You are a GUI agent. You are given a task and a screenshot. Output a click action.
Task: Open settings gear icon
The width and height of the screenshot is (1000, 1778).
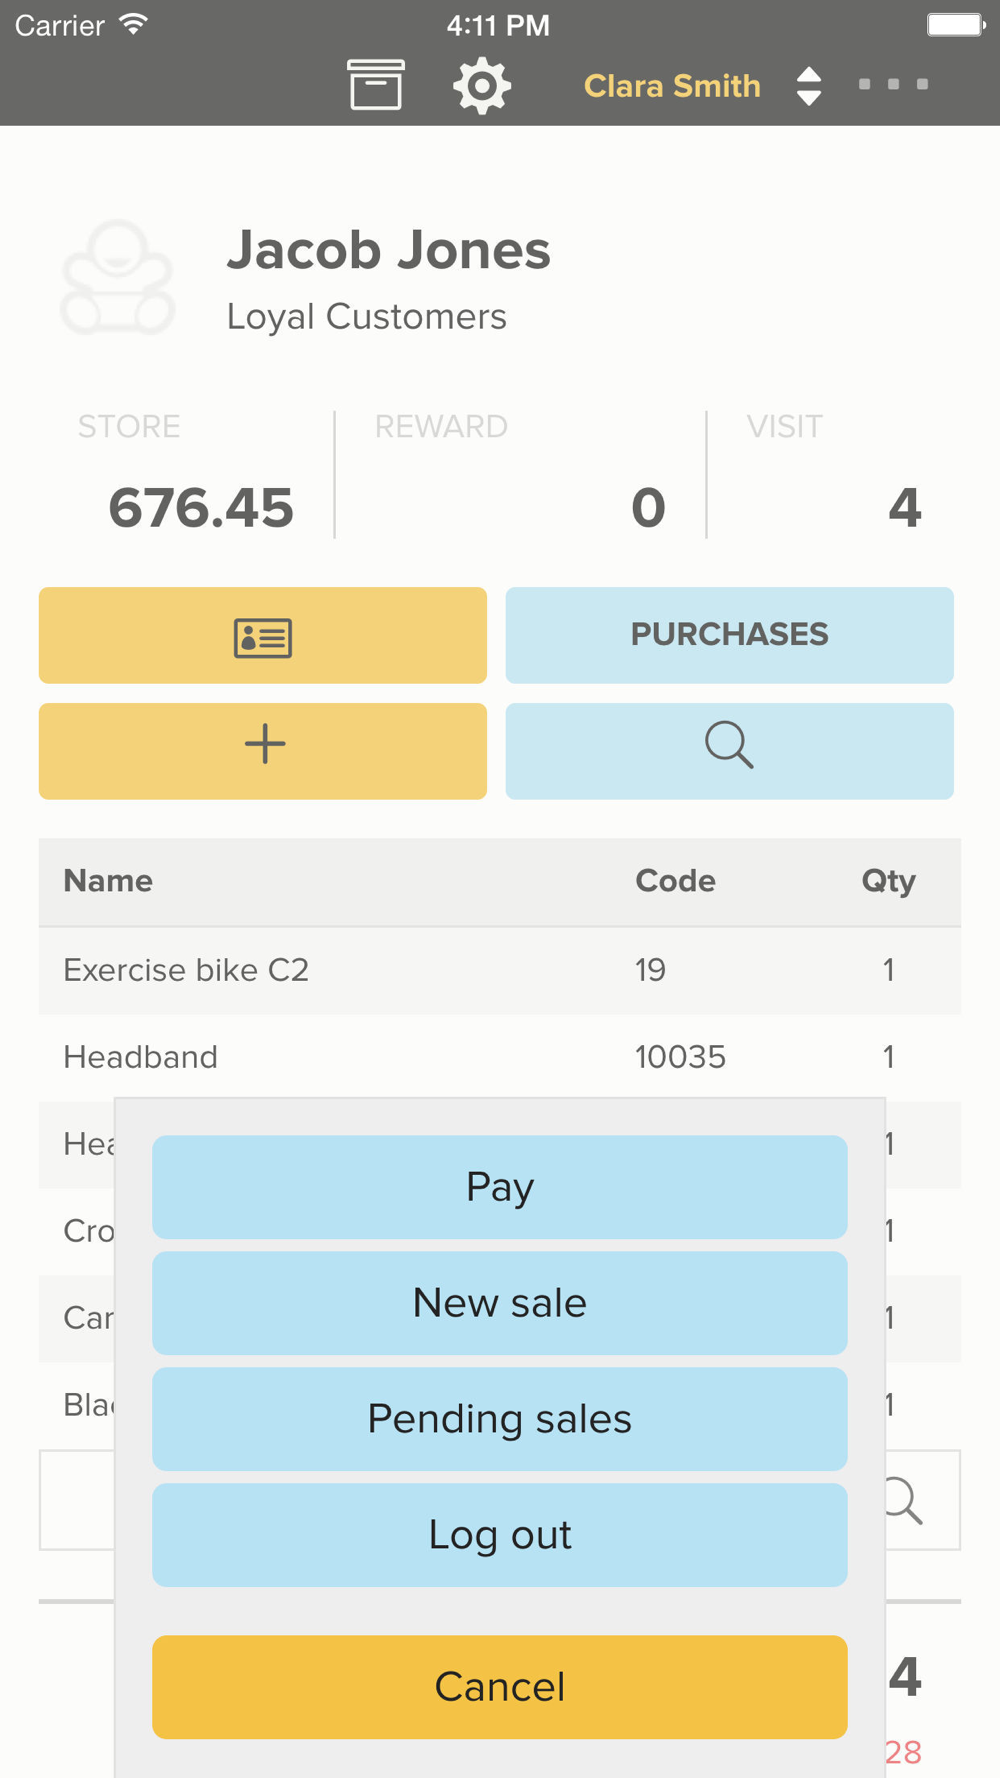coord(482,85)
